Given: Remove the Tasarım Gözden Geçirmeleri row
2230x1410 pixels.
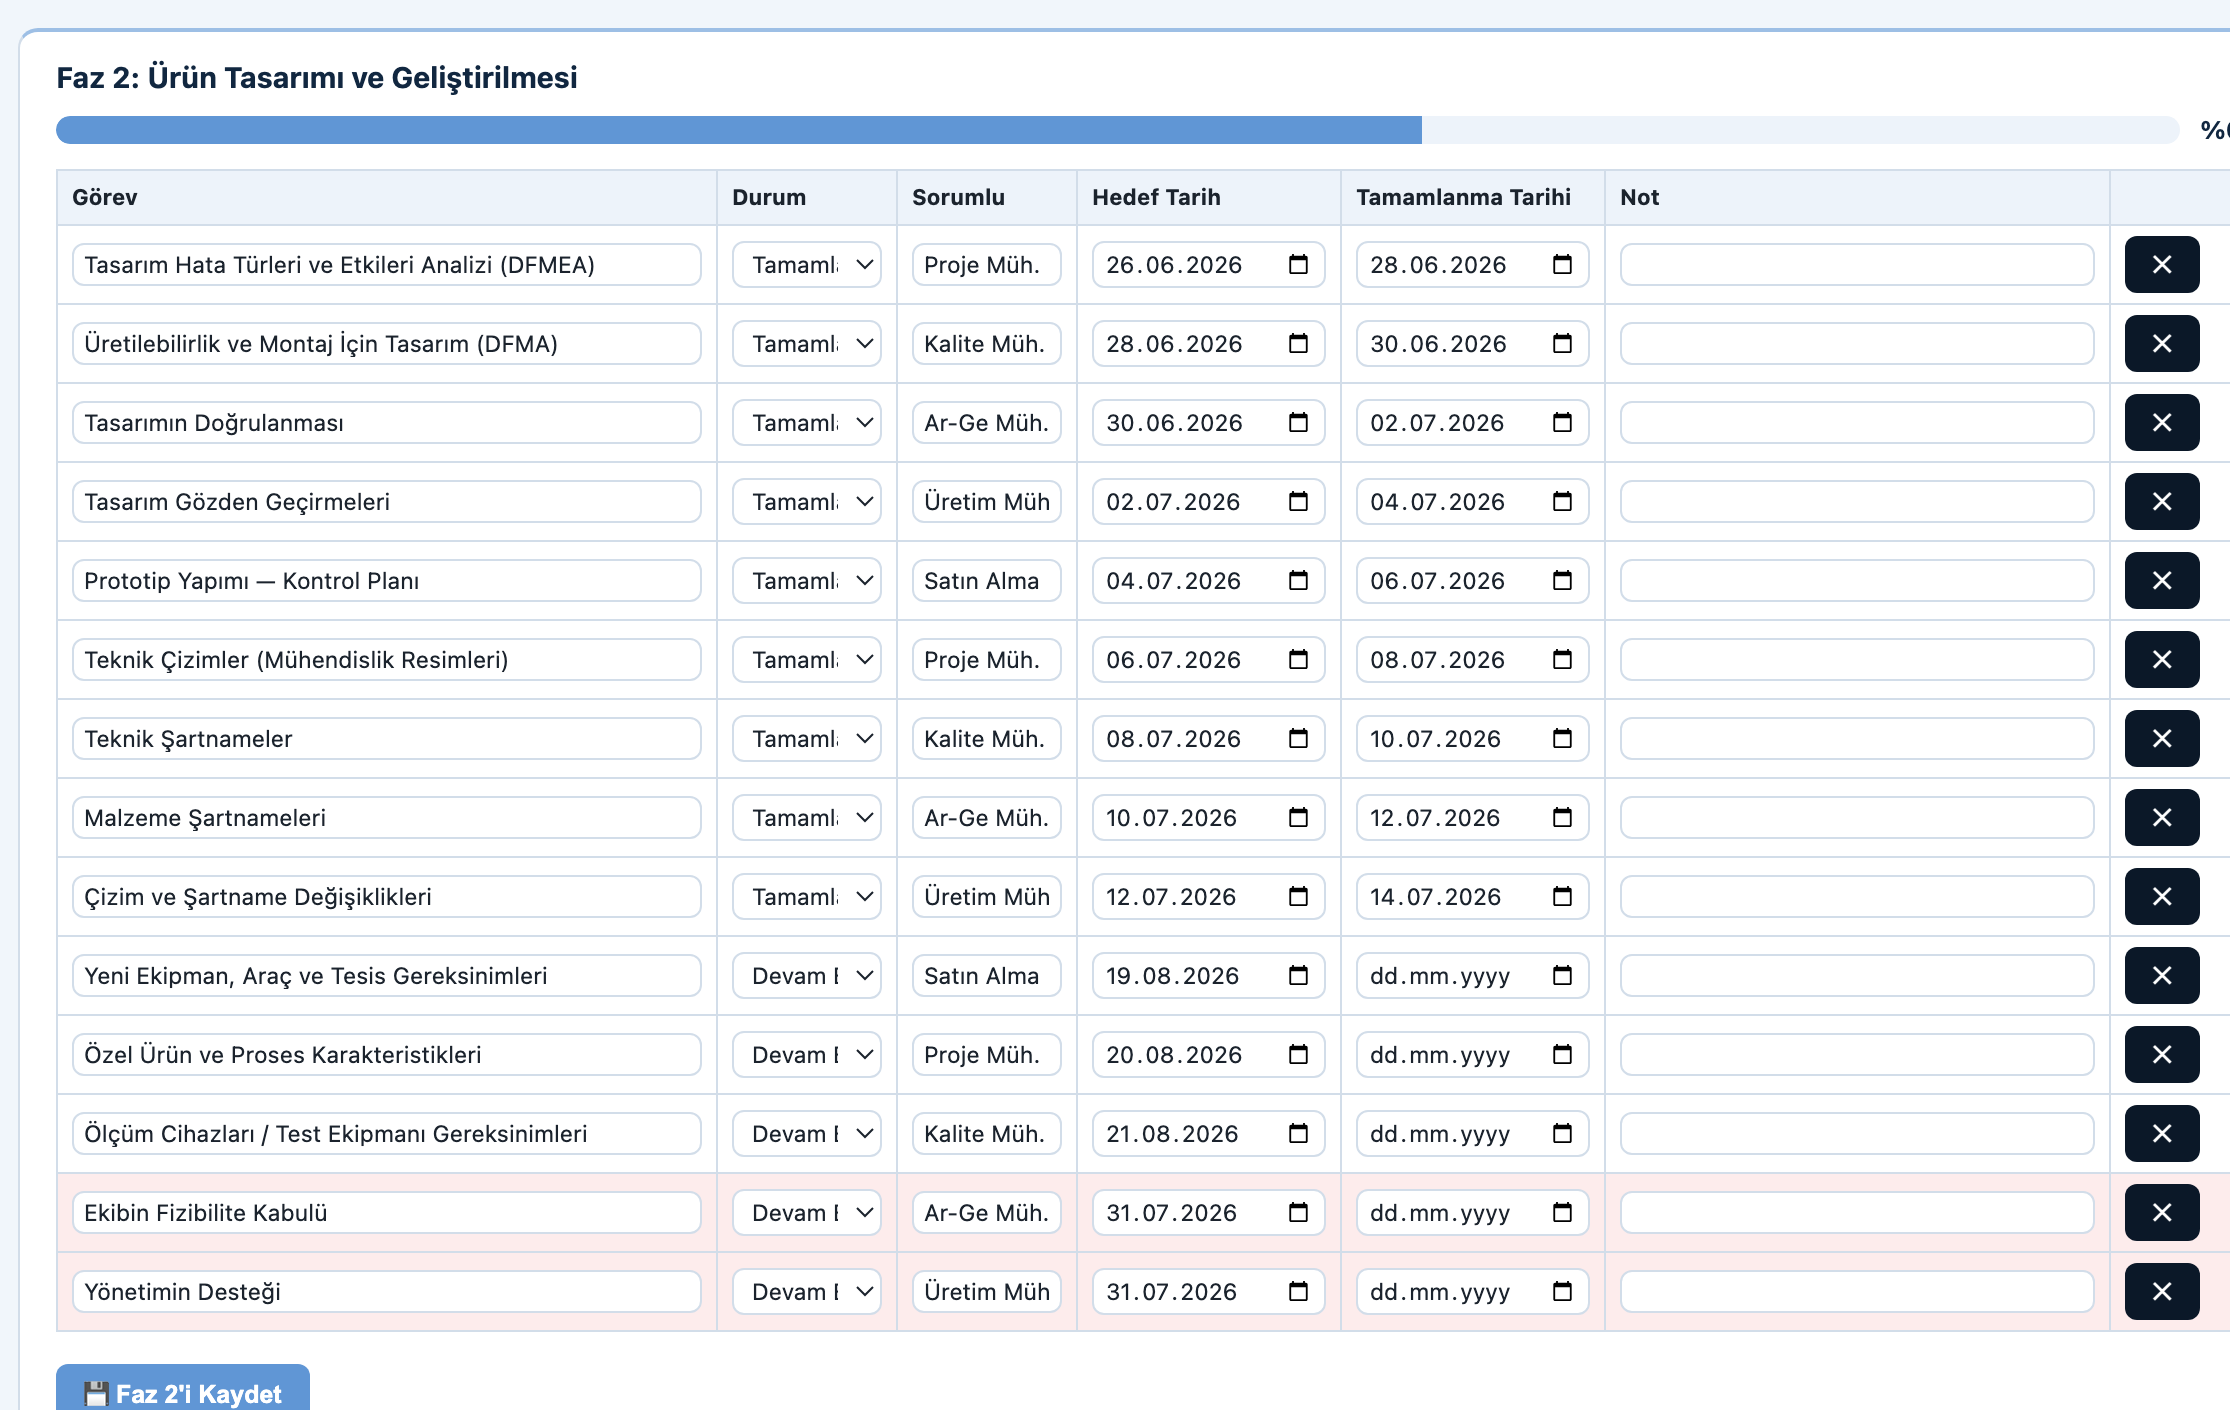Looking at the screenshot, I should tap(2162, 502).
